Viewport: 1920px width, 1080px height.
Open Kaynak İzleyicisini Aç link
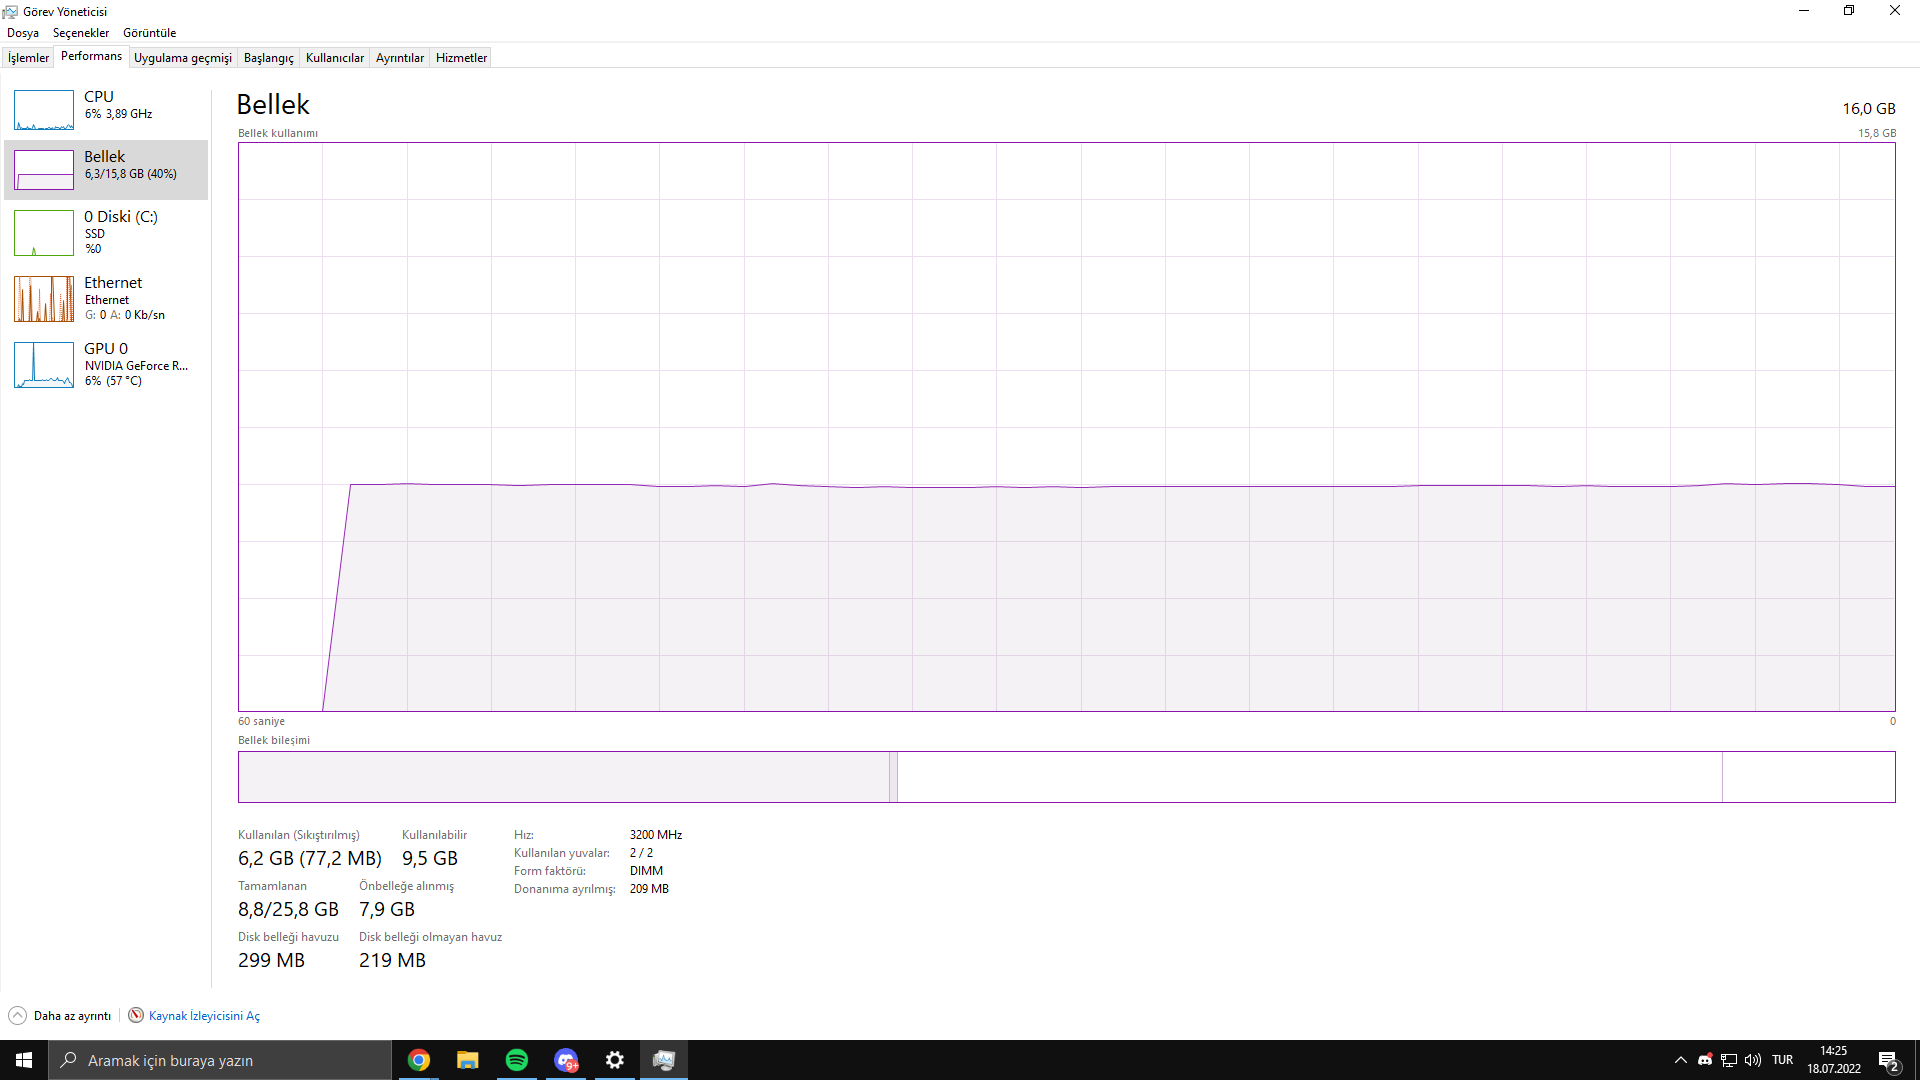click(204, 1015)
